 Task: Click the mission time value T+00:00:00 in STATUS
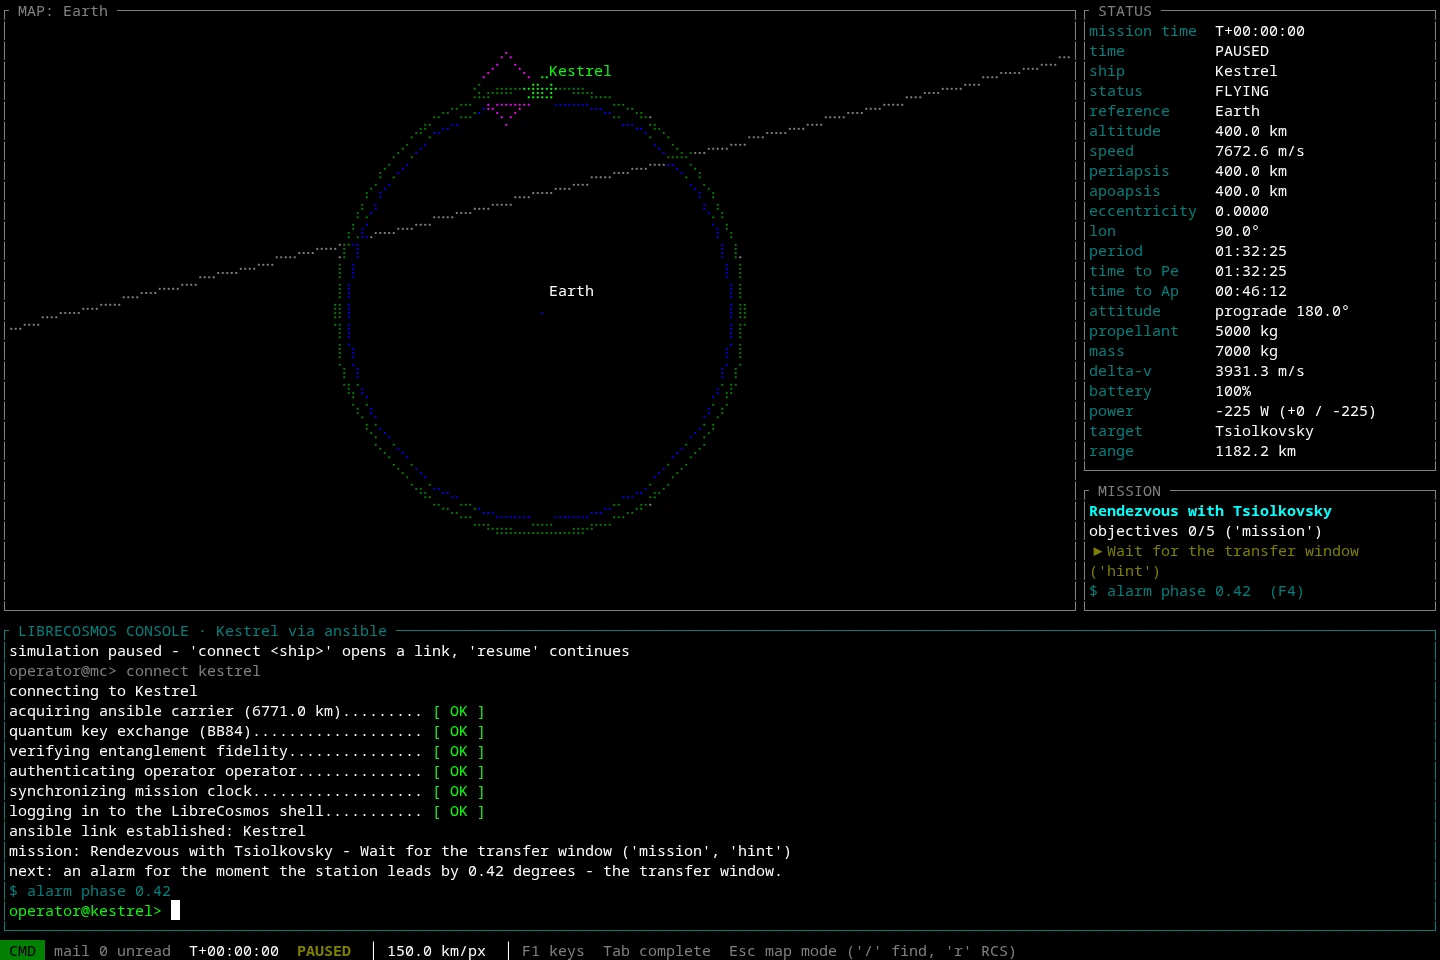pos(1260,31)
